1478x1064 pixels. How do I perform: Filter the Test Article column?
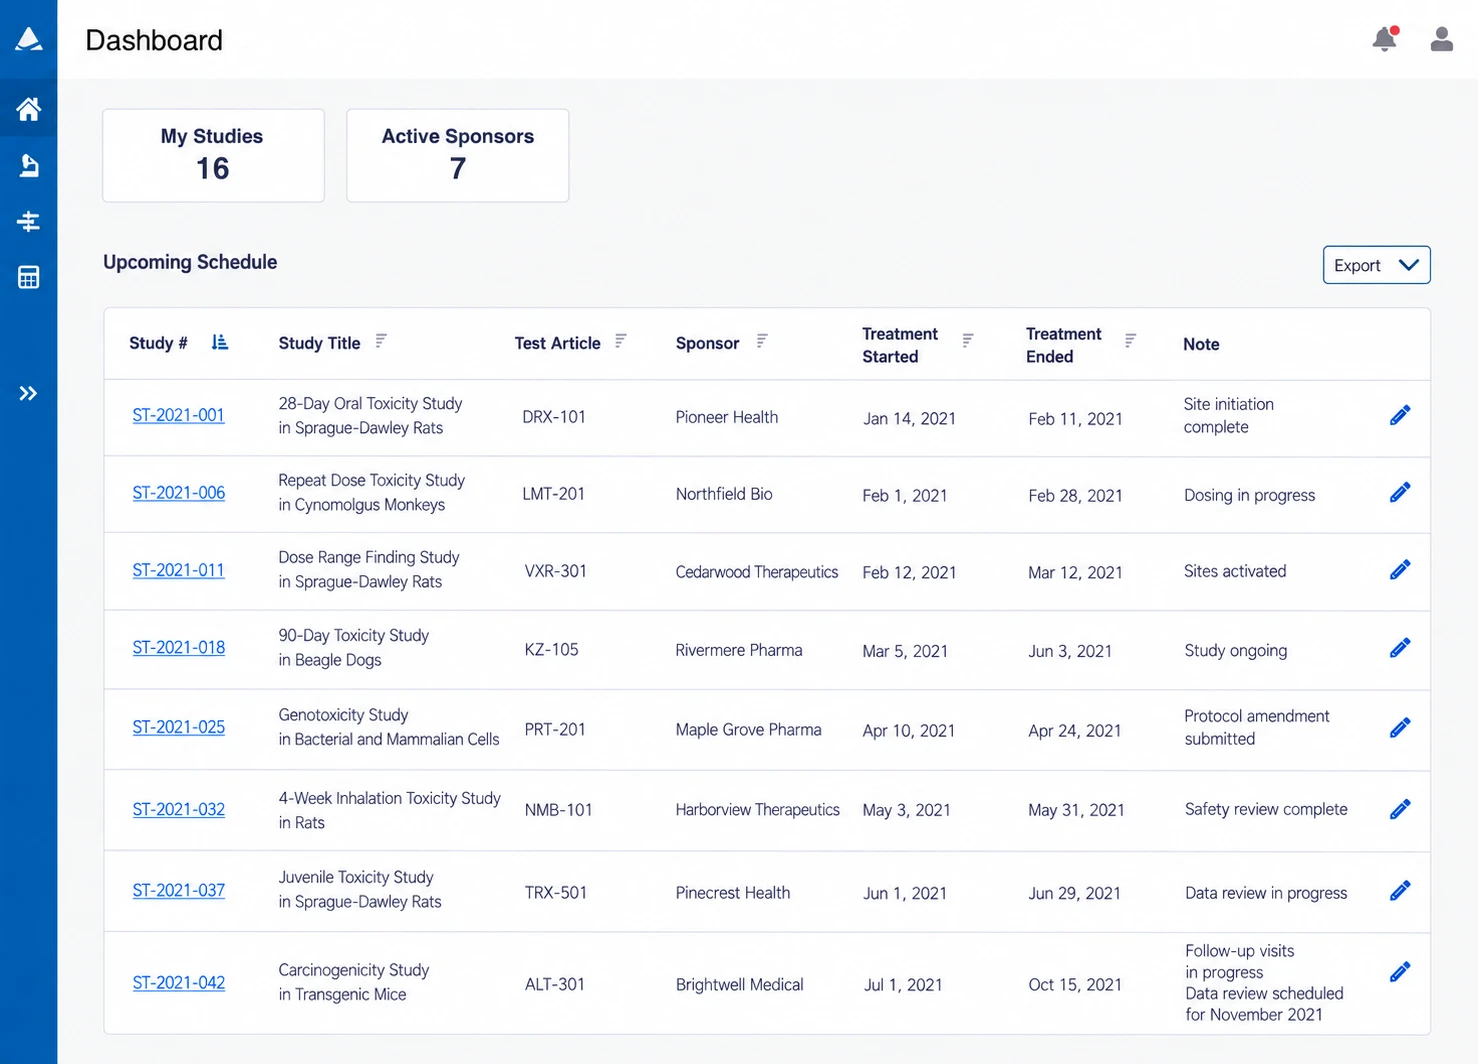[x=621, y=341]
